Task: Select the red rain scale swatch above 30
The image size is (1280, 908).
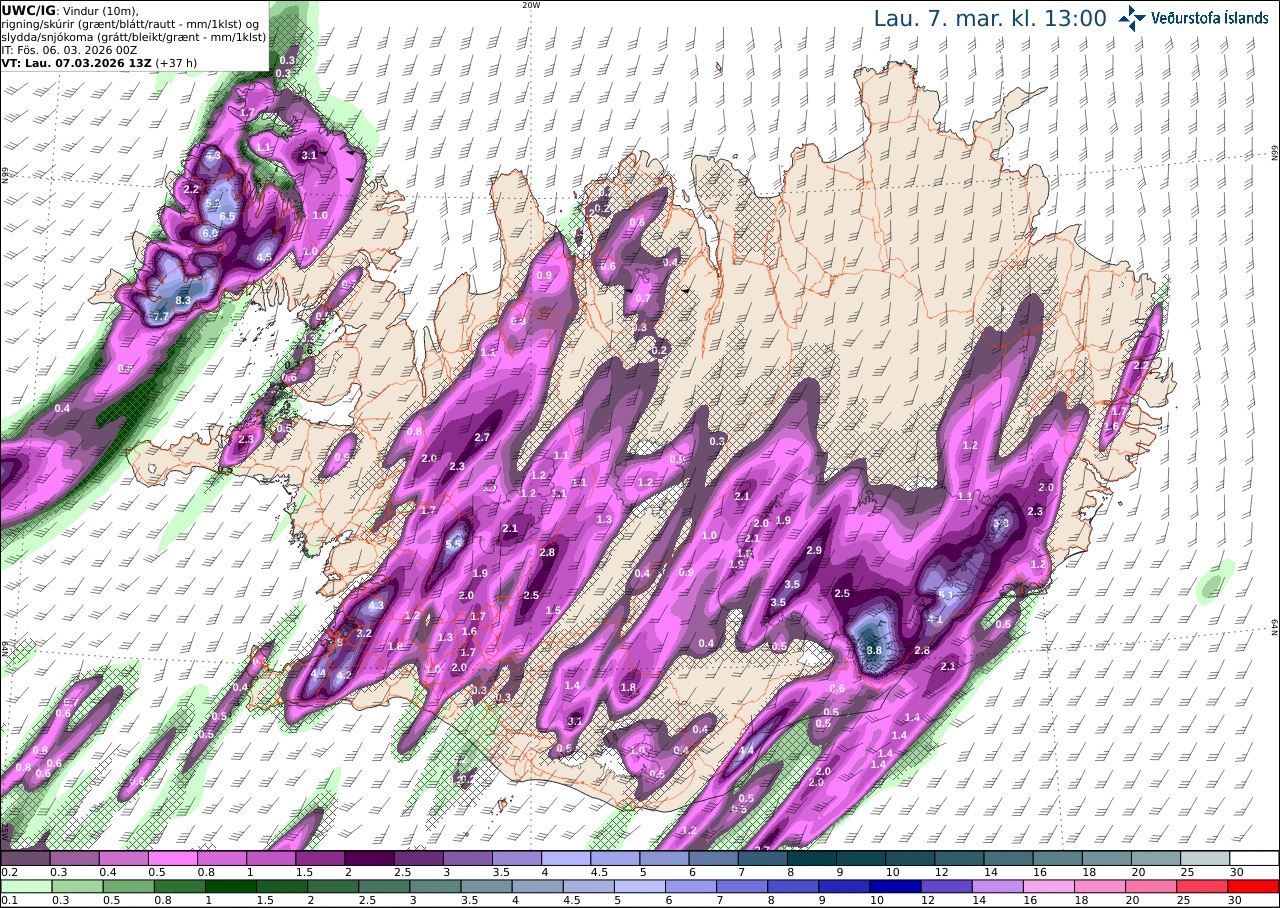Action: pyautogui.click(x=1254, y=886)
